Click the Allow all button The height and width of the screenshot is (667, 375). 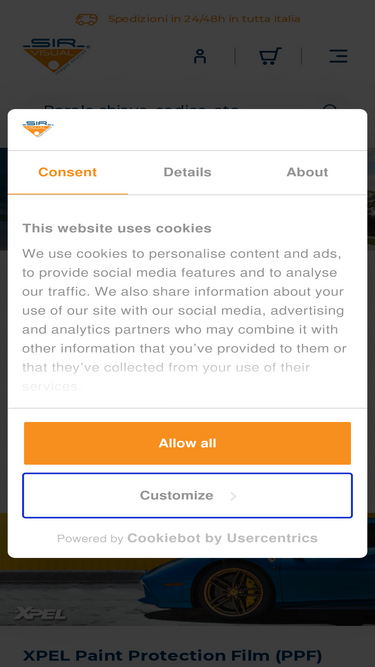click(x=188, y=443)
